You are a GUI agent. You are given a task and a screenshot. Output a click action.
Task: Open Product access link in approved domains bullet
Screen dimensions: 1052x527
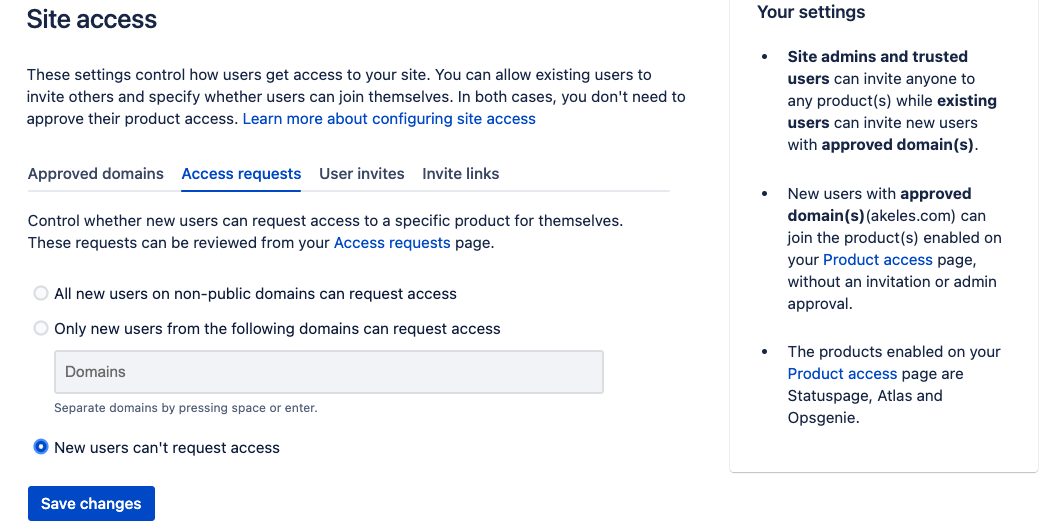pos(878,260)
